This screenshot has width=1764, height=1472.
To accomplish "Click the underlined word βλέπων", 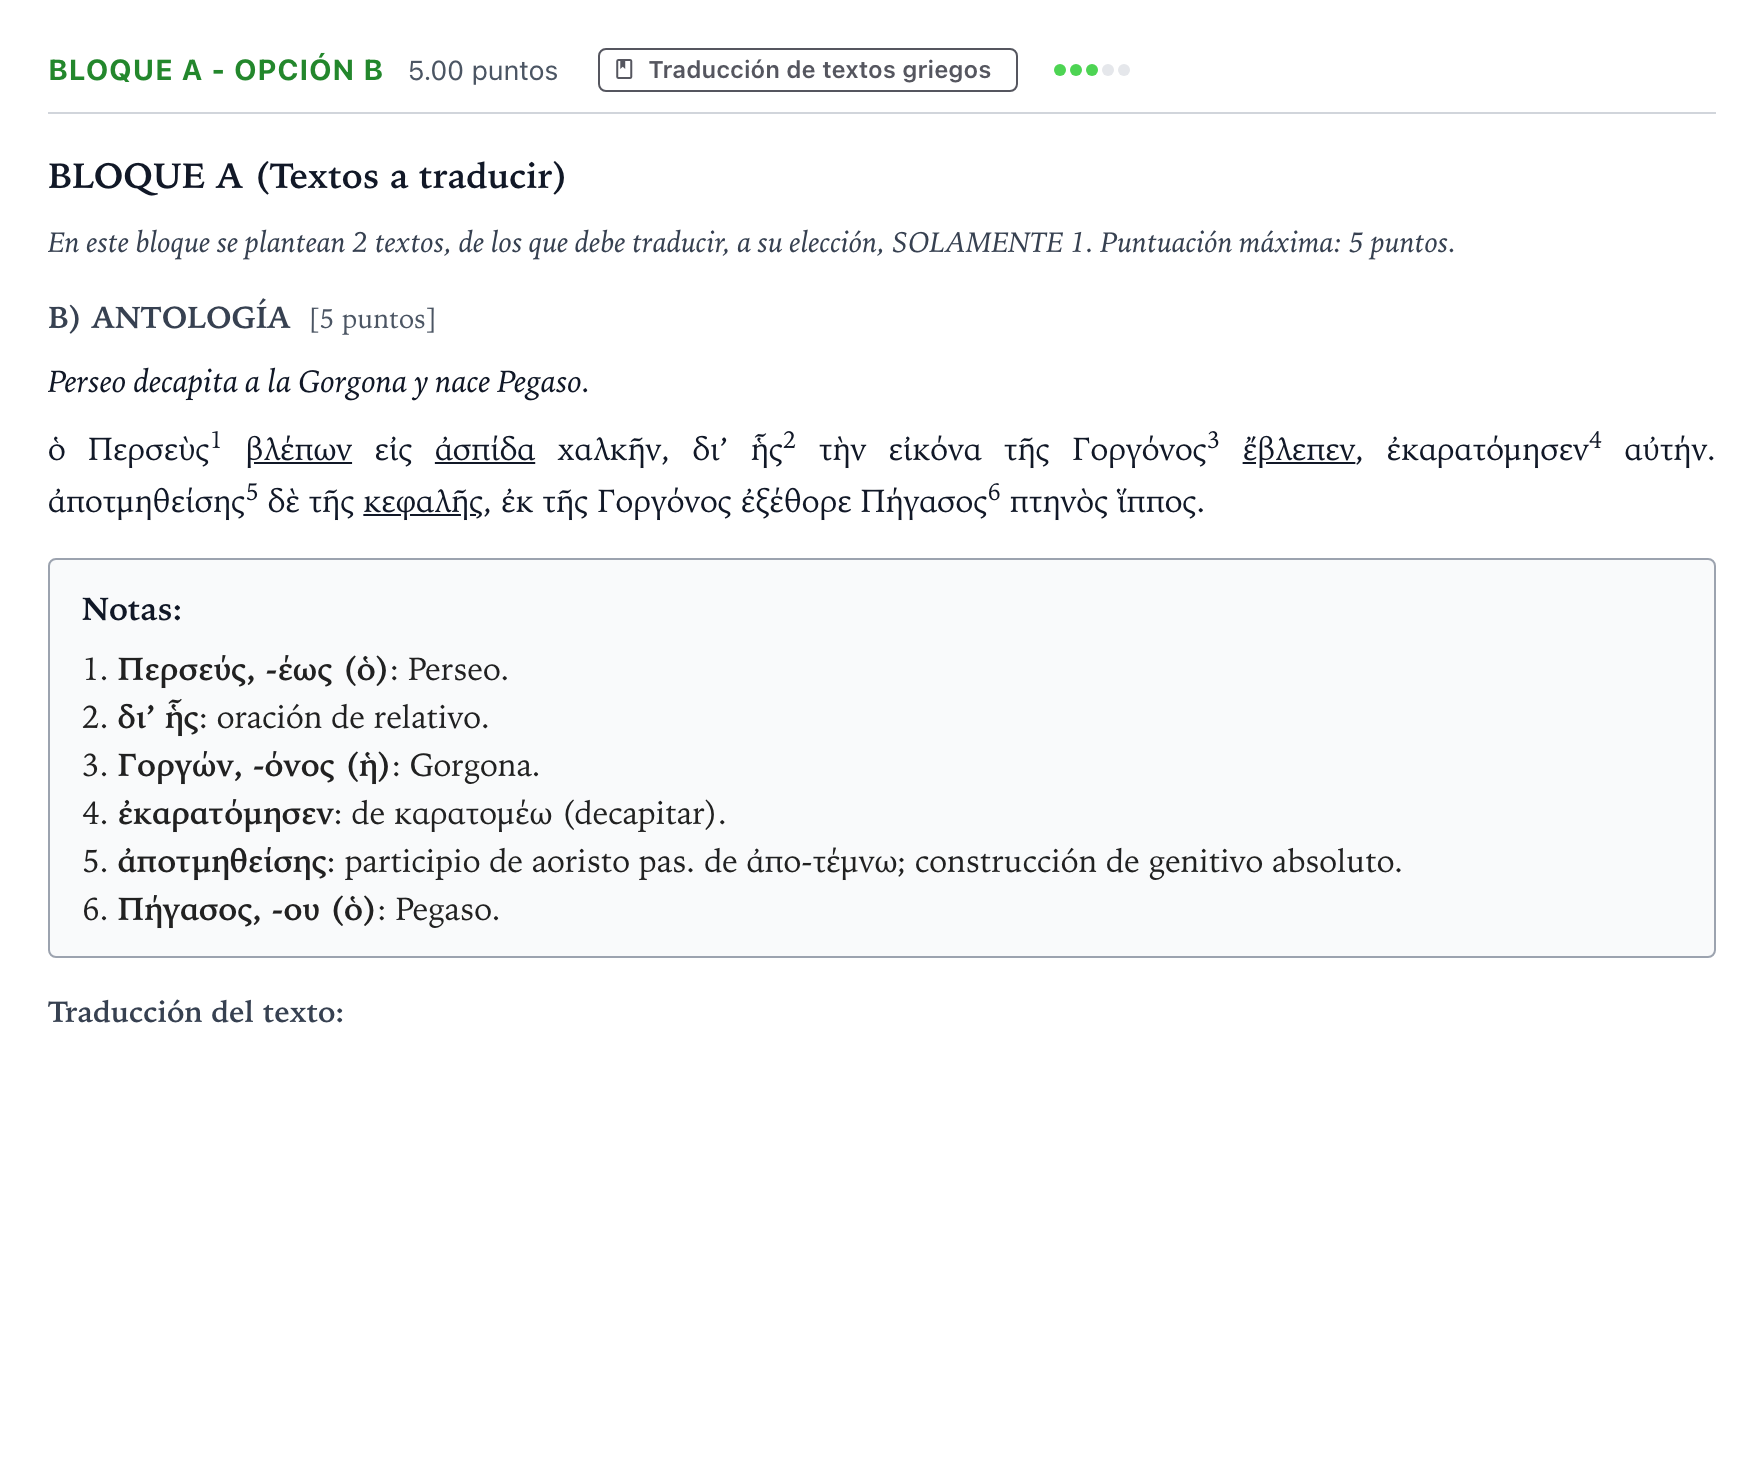I will point(299,451).
